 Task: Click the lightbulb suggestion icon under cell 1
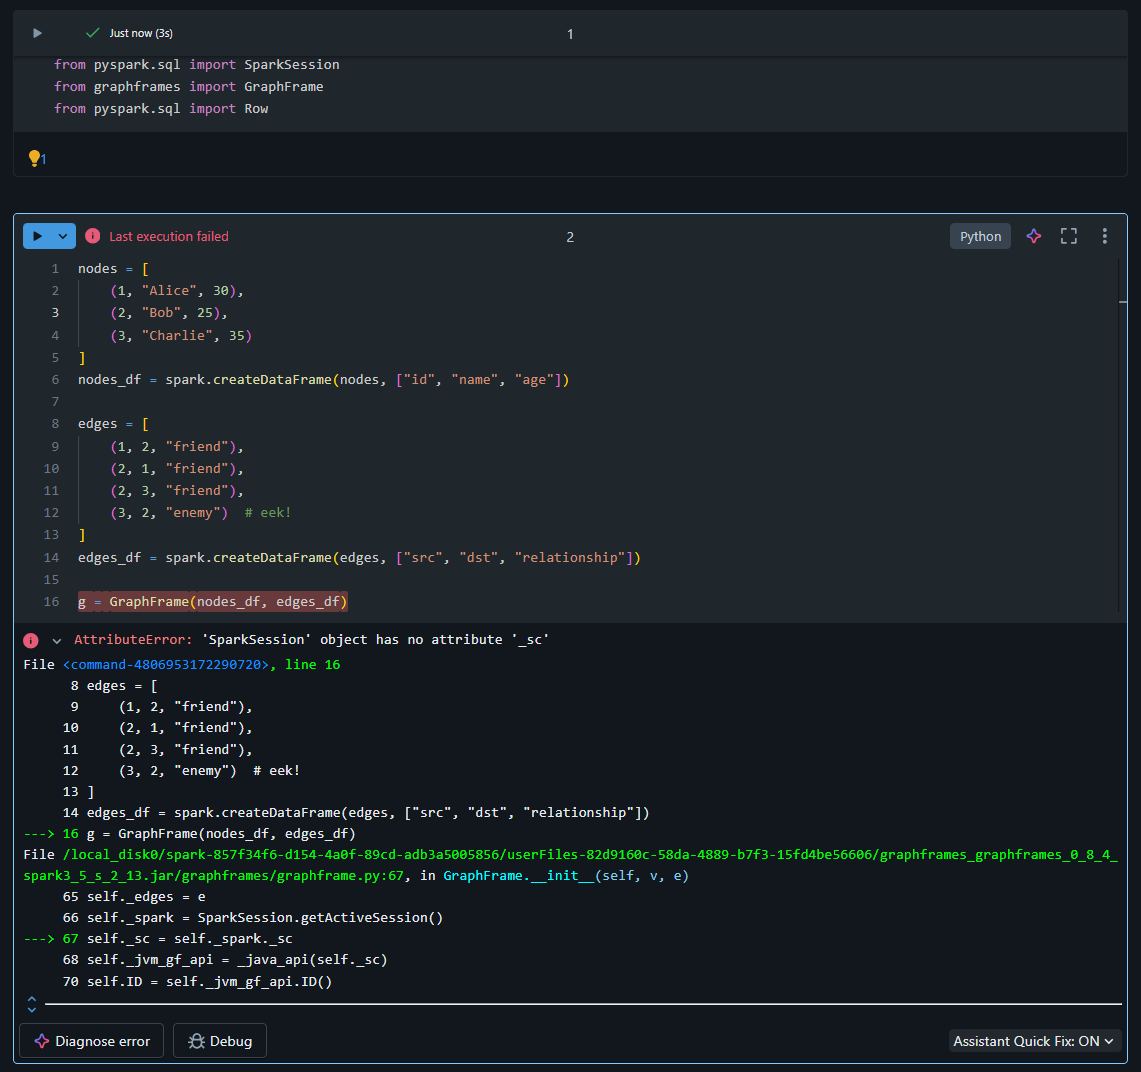(x=34, y=158)
